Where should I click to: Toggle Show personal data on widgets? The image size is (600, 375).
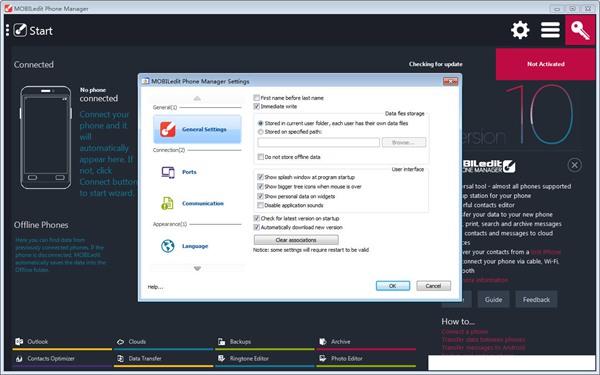click(x=261, y=196)
